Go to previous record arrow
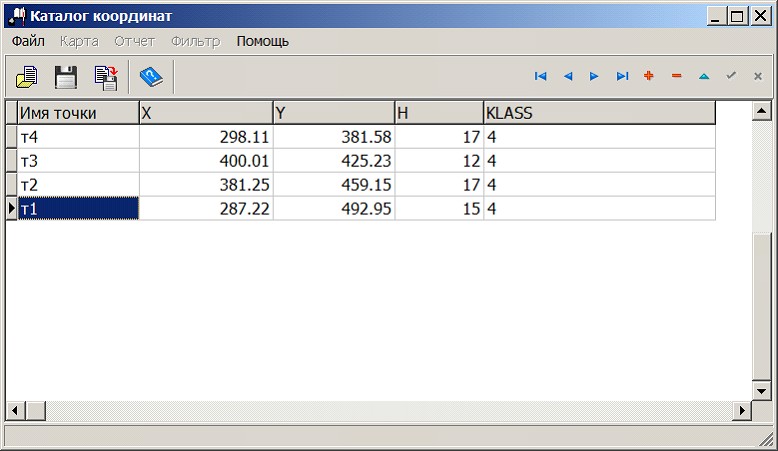Viewport: 778px width, 451px height. (568, 76)
